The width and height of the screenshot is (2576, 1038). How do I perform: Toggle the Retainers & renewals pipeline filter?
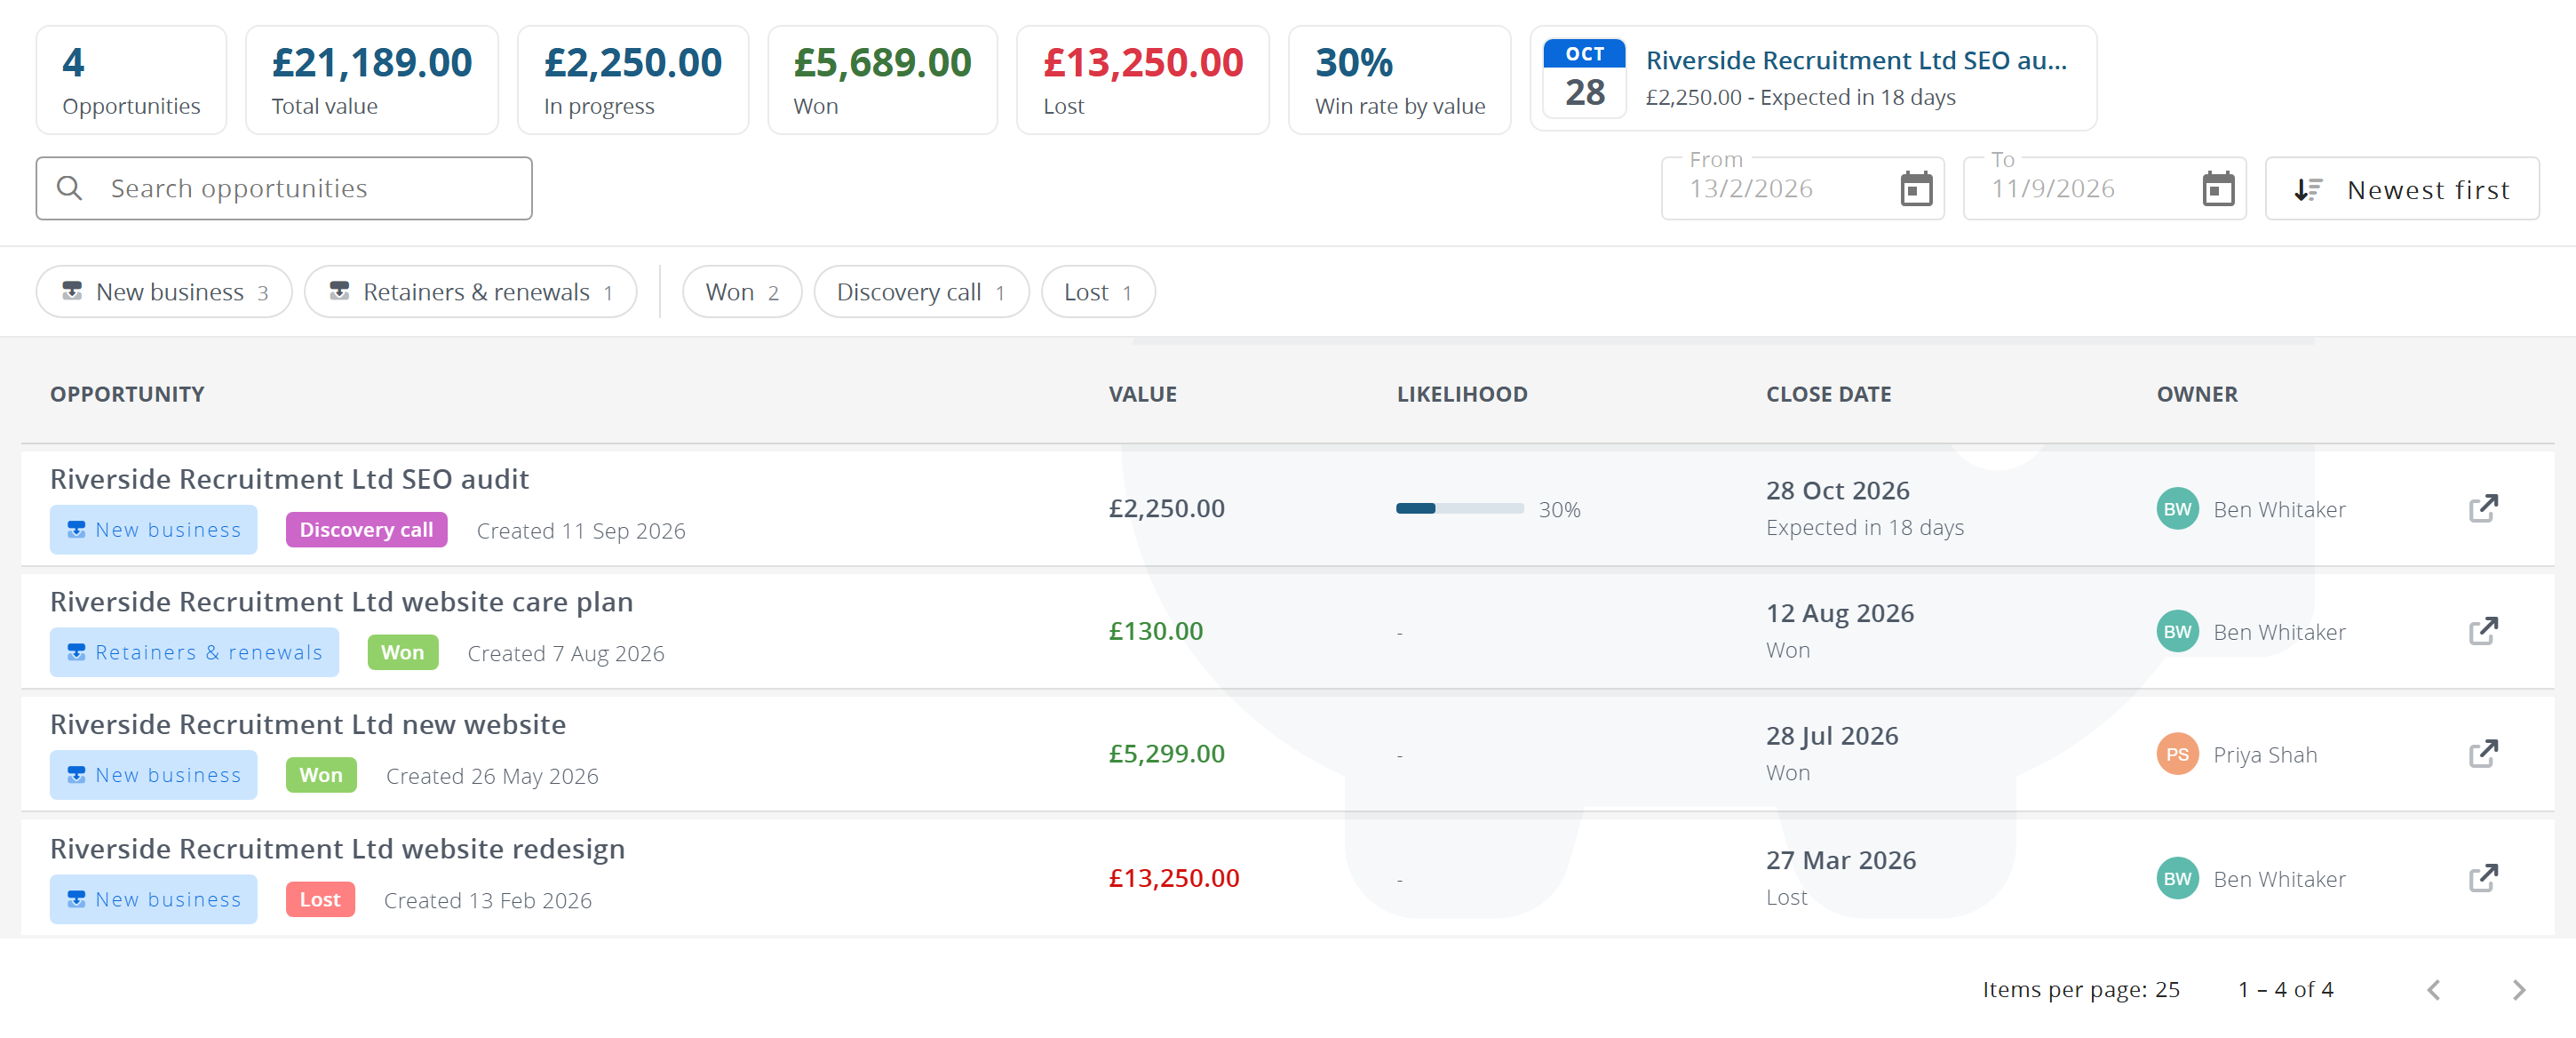470,292
